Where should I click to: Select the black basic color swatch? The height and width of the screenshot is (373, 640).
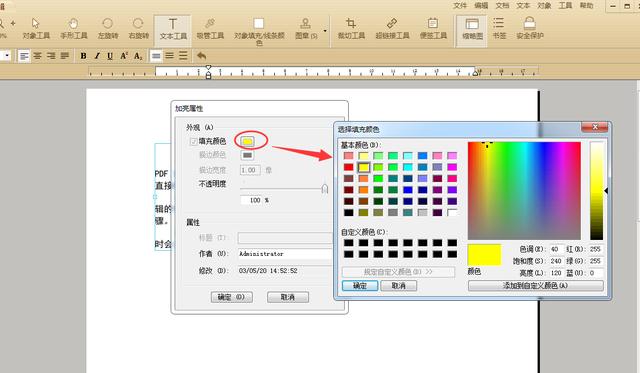coord(349,212)
